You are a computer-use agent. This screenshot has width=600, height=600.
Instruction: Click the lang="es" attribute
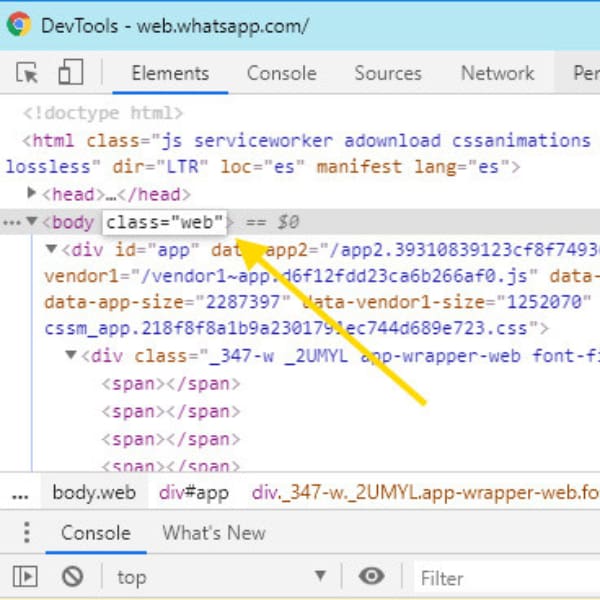[463, 167]
